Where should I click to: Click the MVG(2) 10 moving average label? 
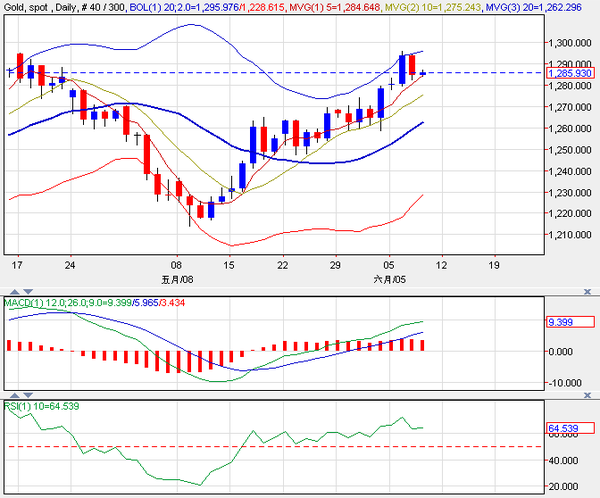coord(435,6)
